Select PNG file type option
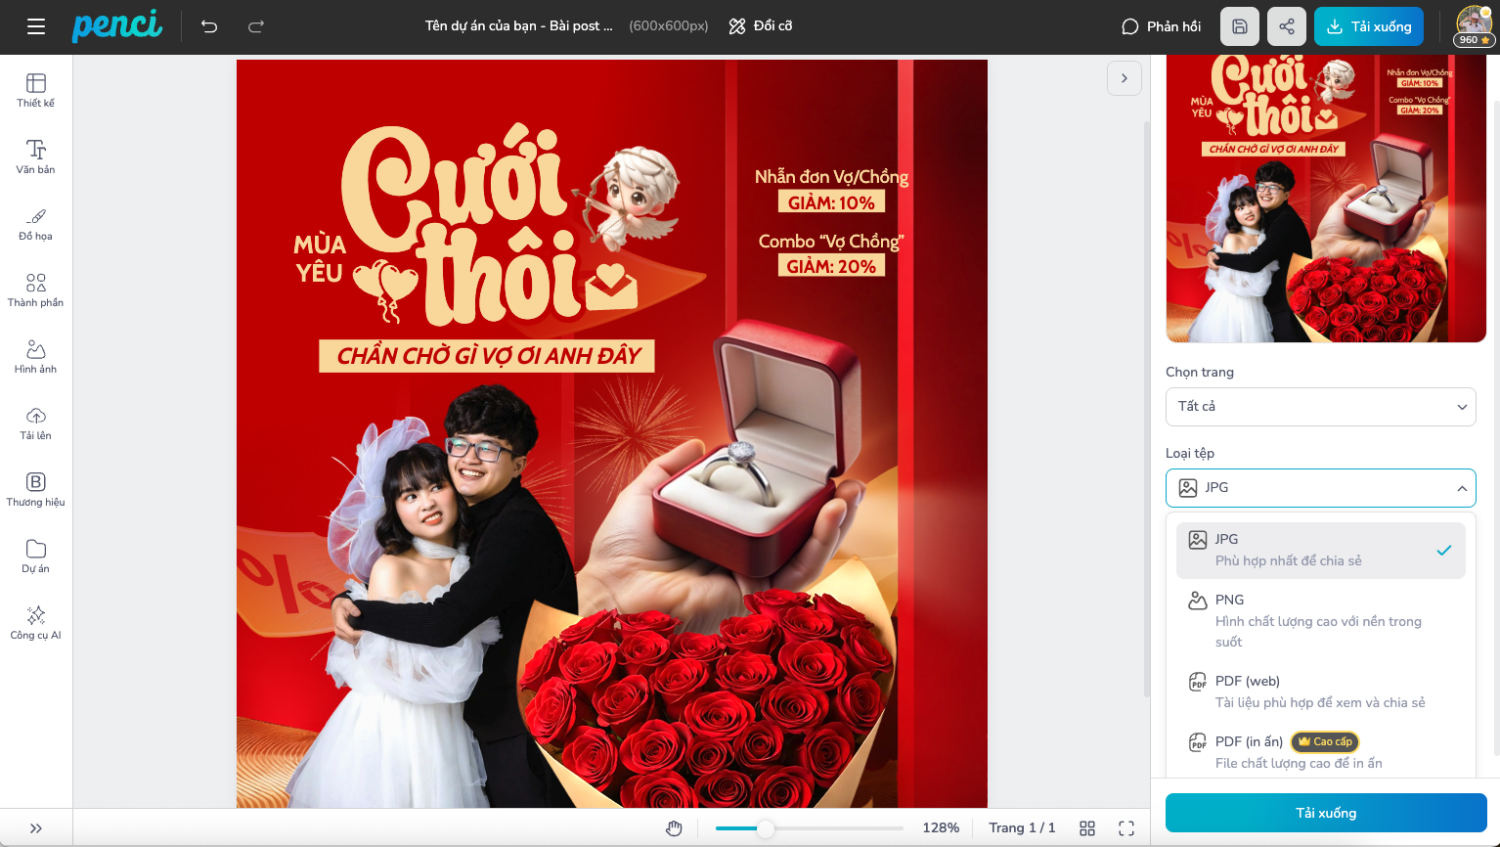 [1320, 620]
